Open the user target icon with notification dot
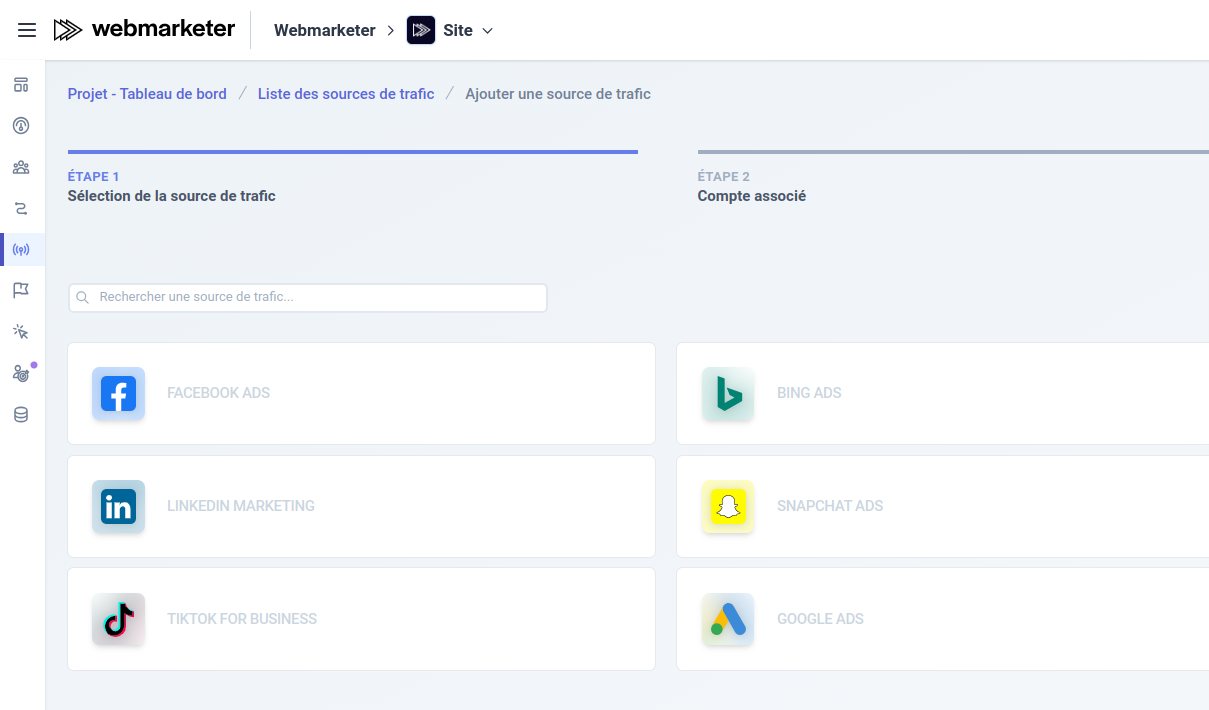1209x710 pixels. pyautogui.click(x=21, y=373)
